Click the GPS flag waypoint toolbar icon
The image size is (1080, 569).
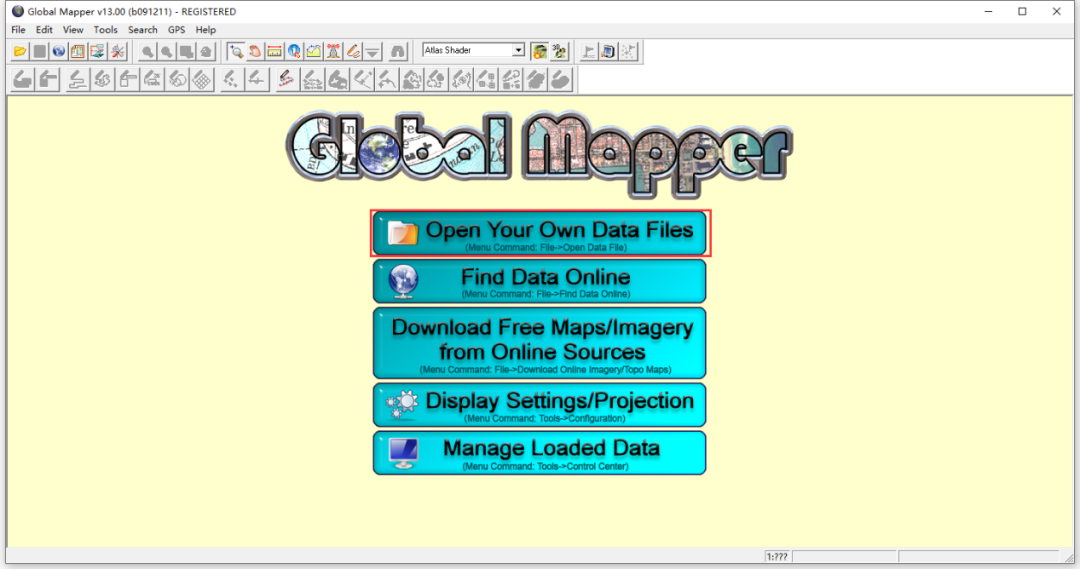tap(588, 51)
